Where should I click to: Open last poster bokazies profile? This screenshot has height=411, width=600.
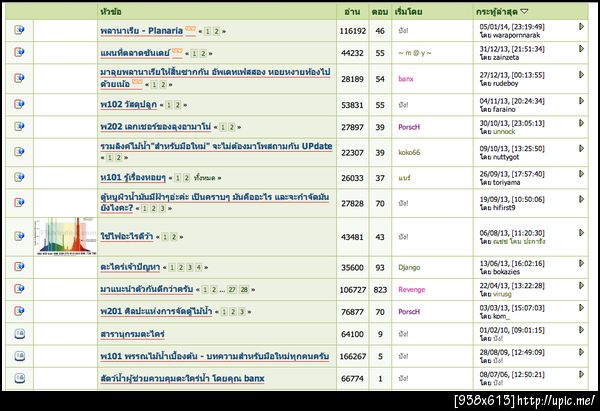click(506, 272)
